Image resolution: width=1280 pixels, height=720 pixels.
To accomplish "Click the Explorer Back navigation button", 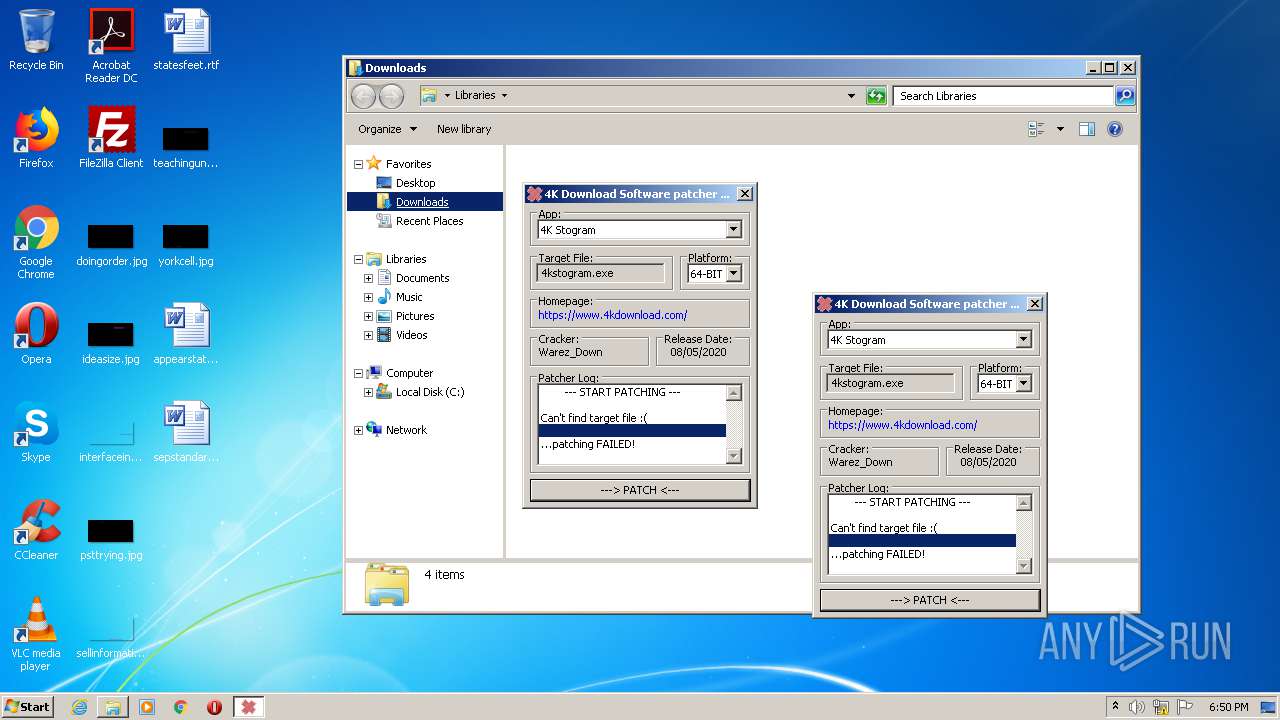I will [363, 96].
